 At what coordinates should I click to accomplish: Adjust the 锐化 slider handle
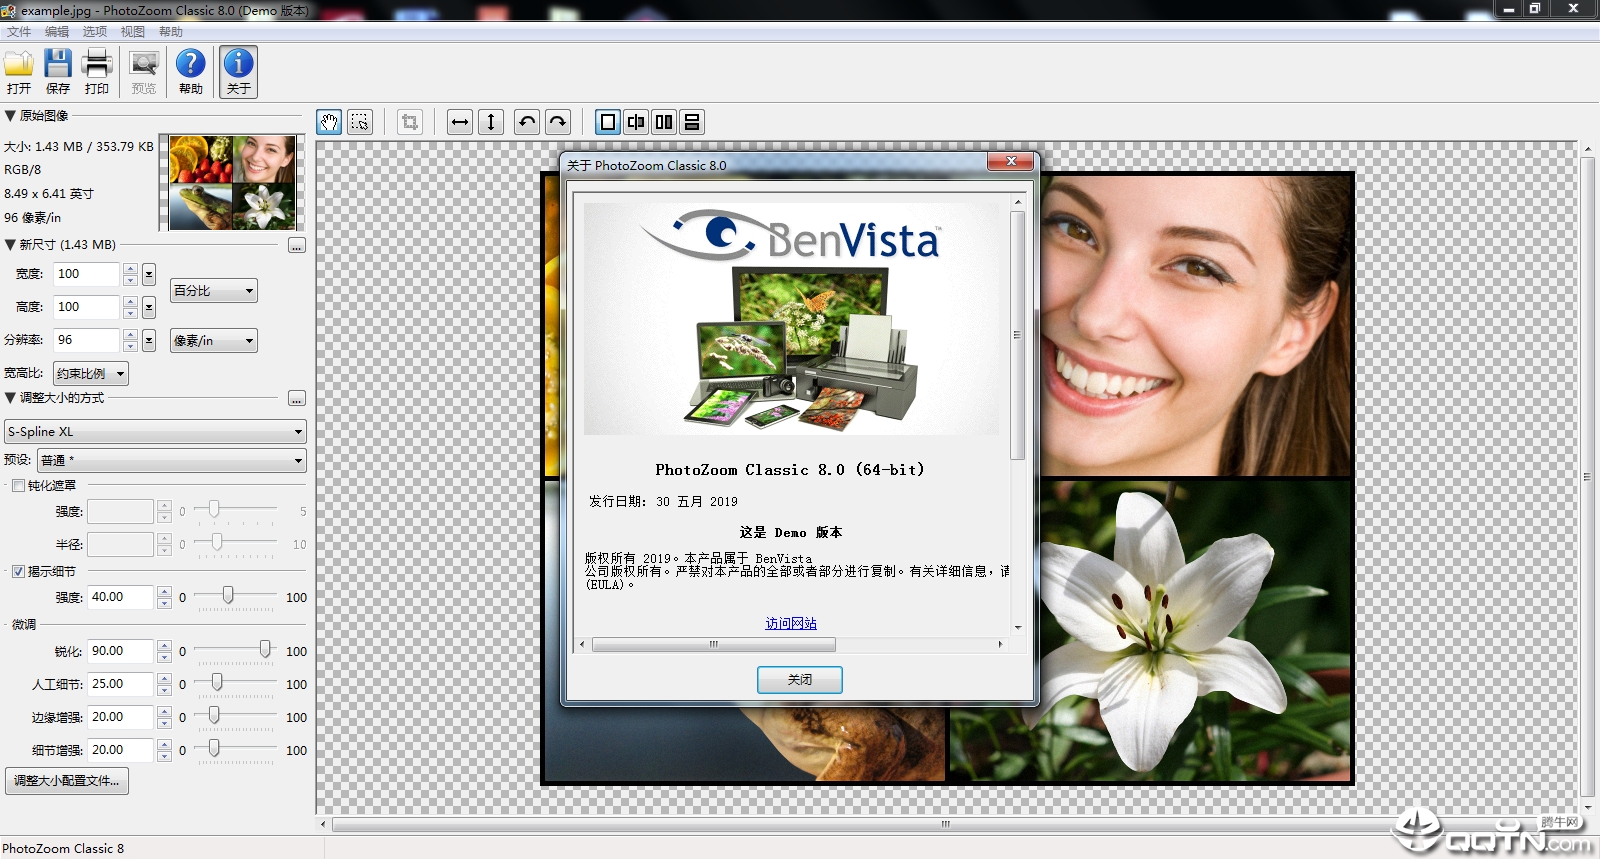pos(265,650)
